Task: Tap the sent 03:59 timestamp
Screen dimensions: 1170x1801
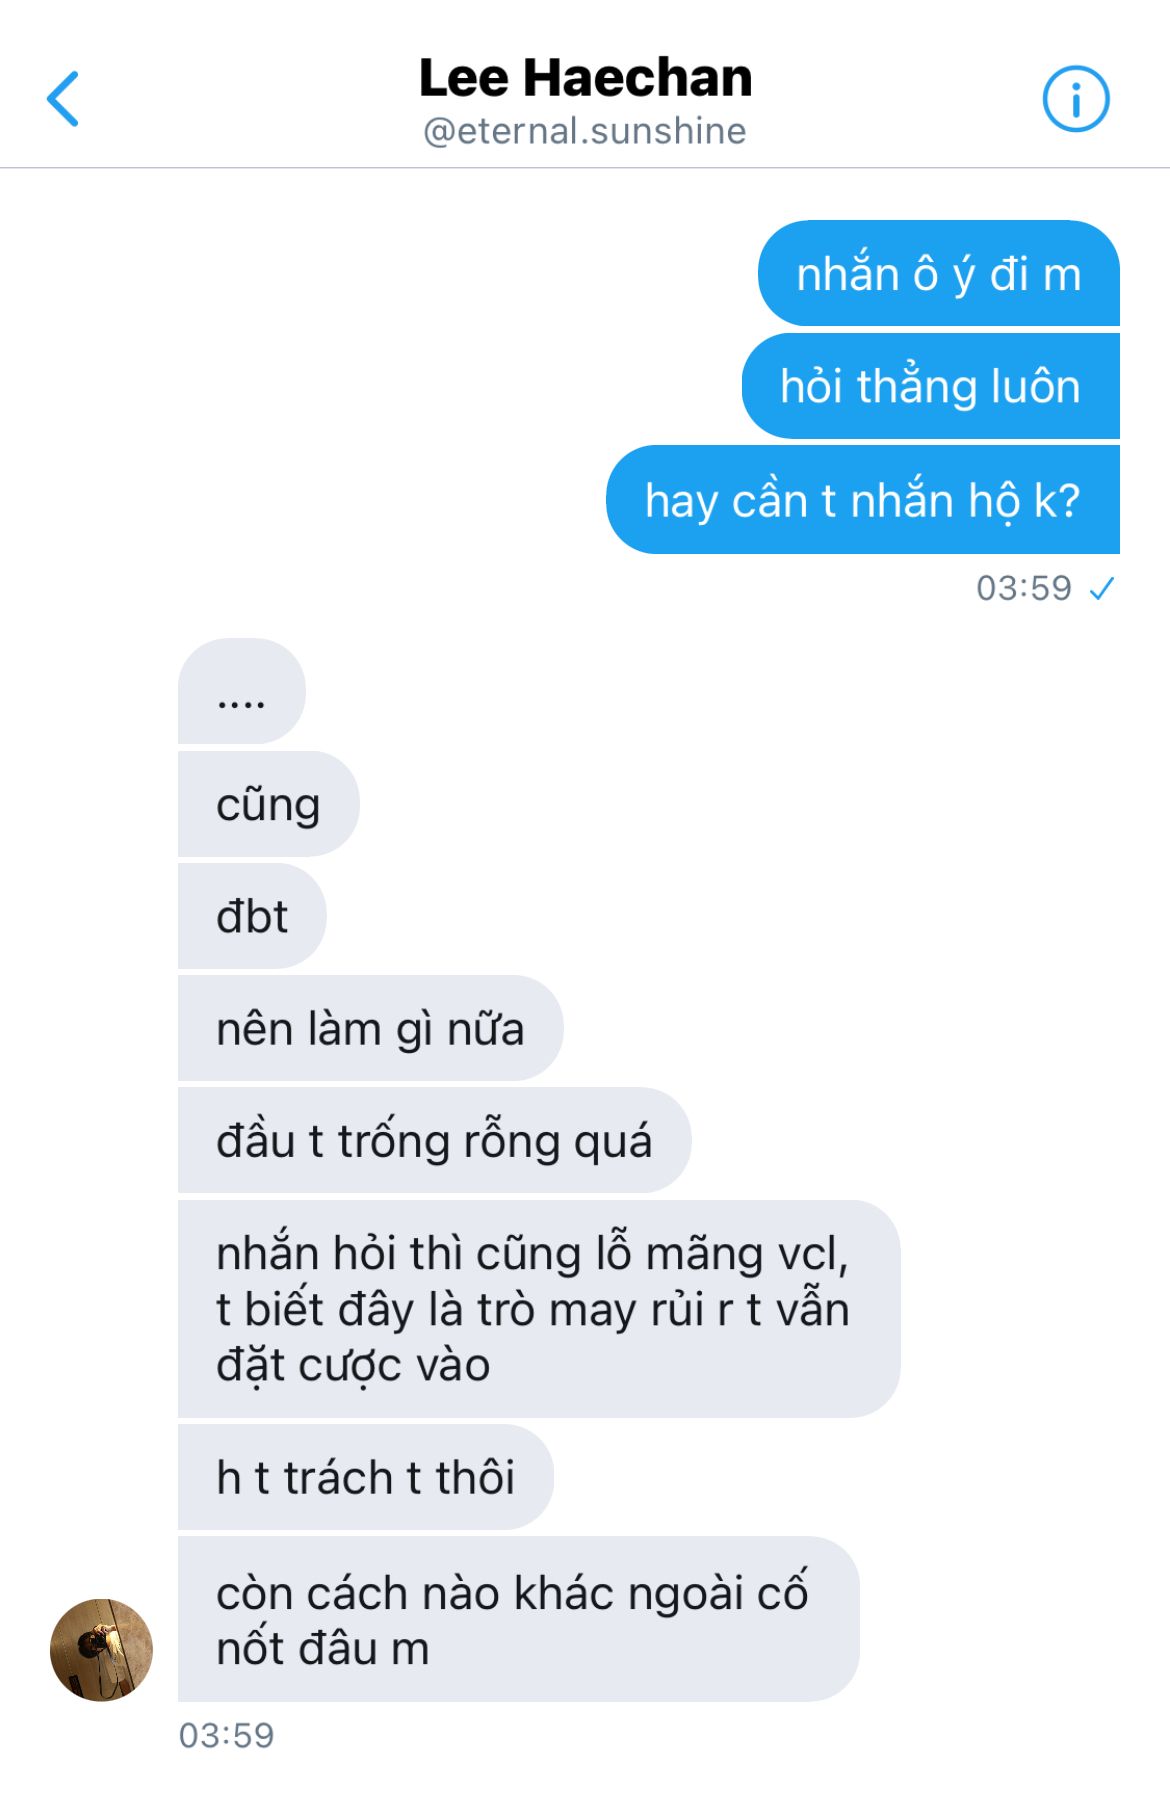Action: click(x=1024, y=588)
